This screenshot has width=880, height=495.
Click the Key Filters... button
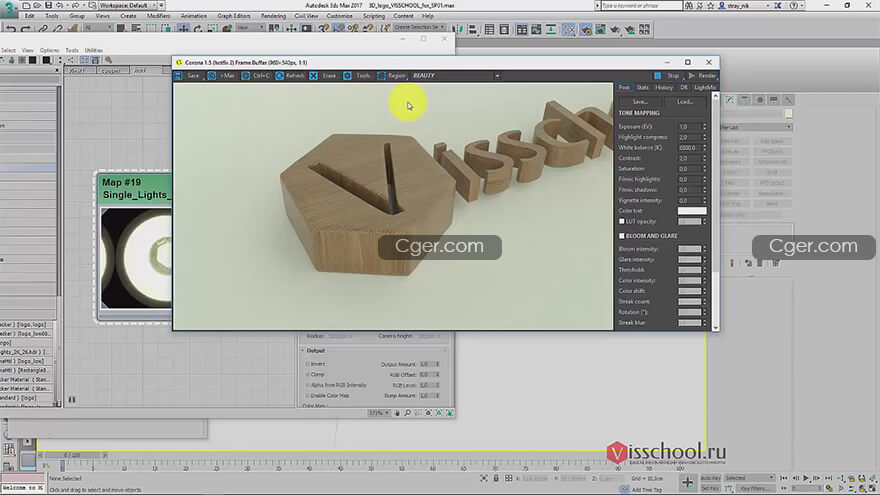coord(753,488)
